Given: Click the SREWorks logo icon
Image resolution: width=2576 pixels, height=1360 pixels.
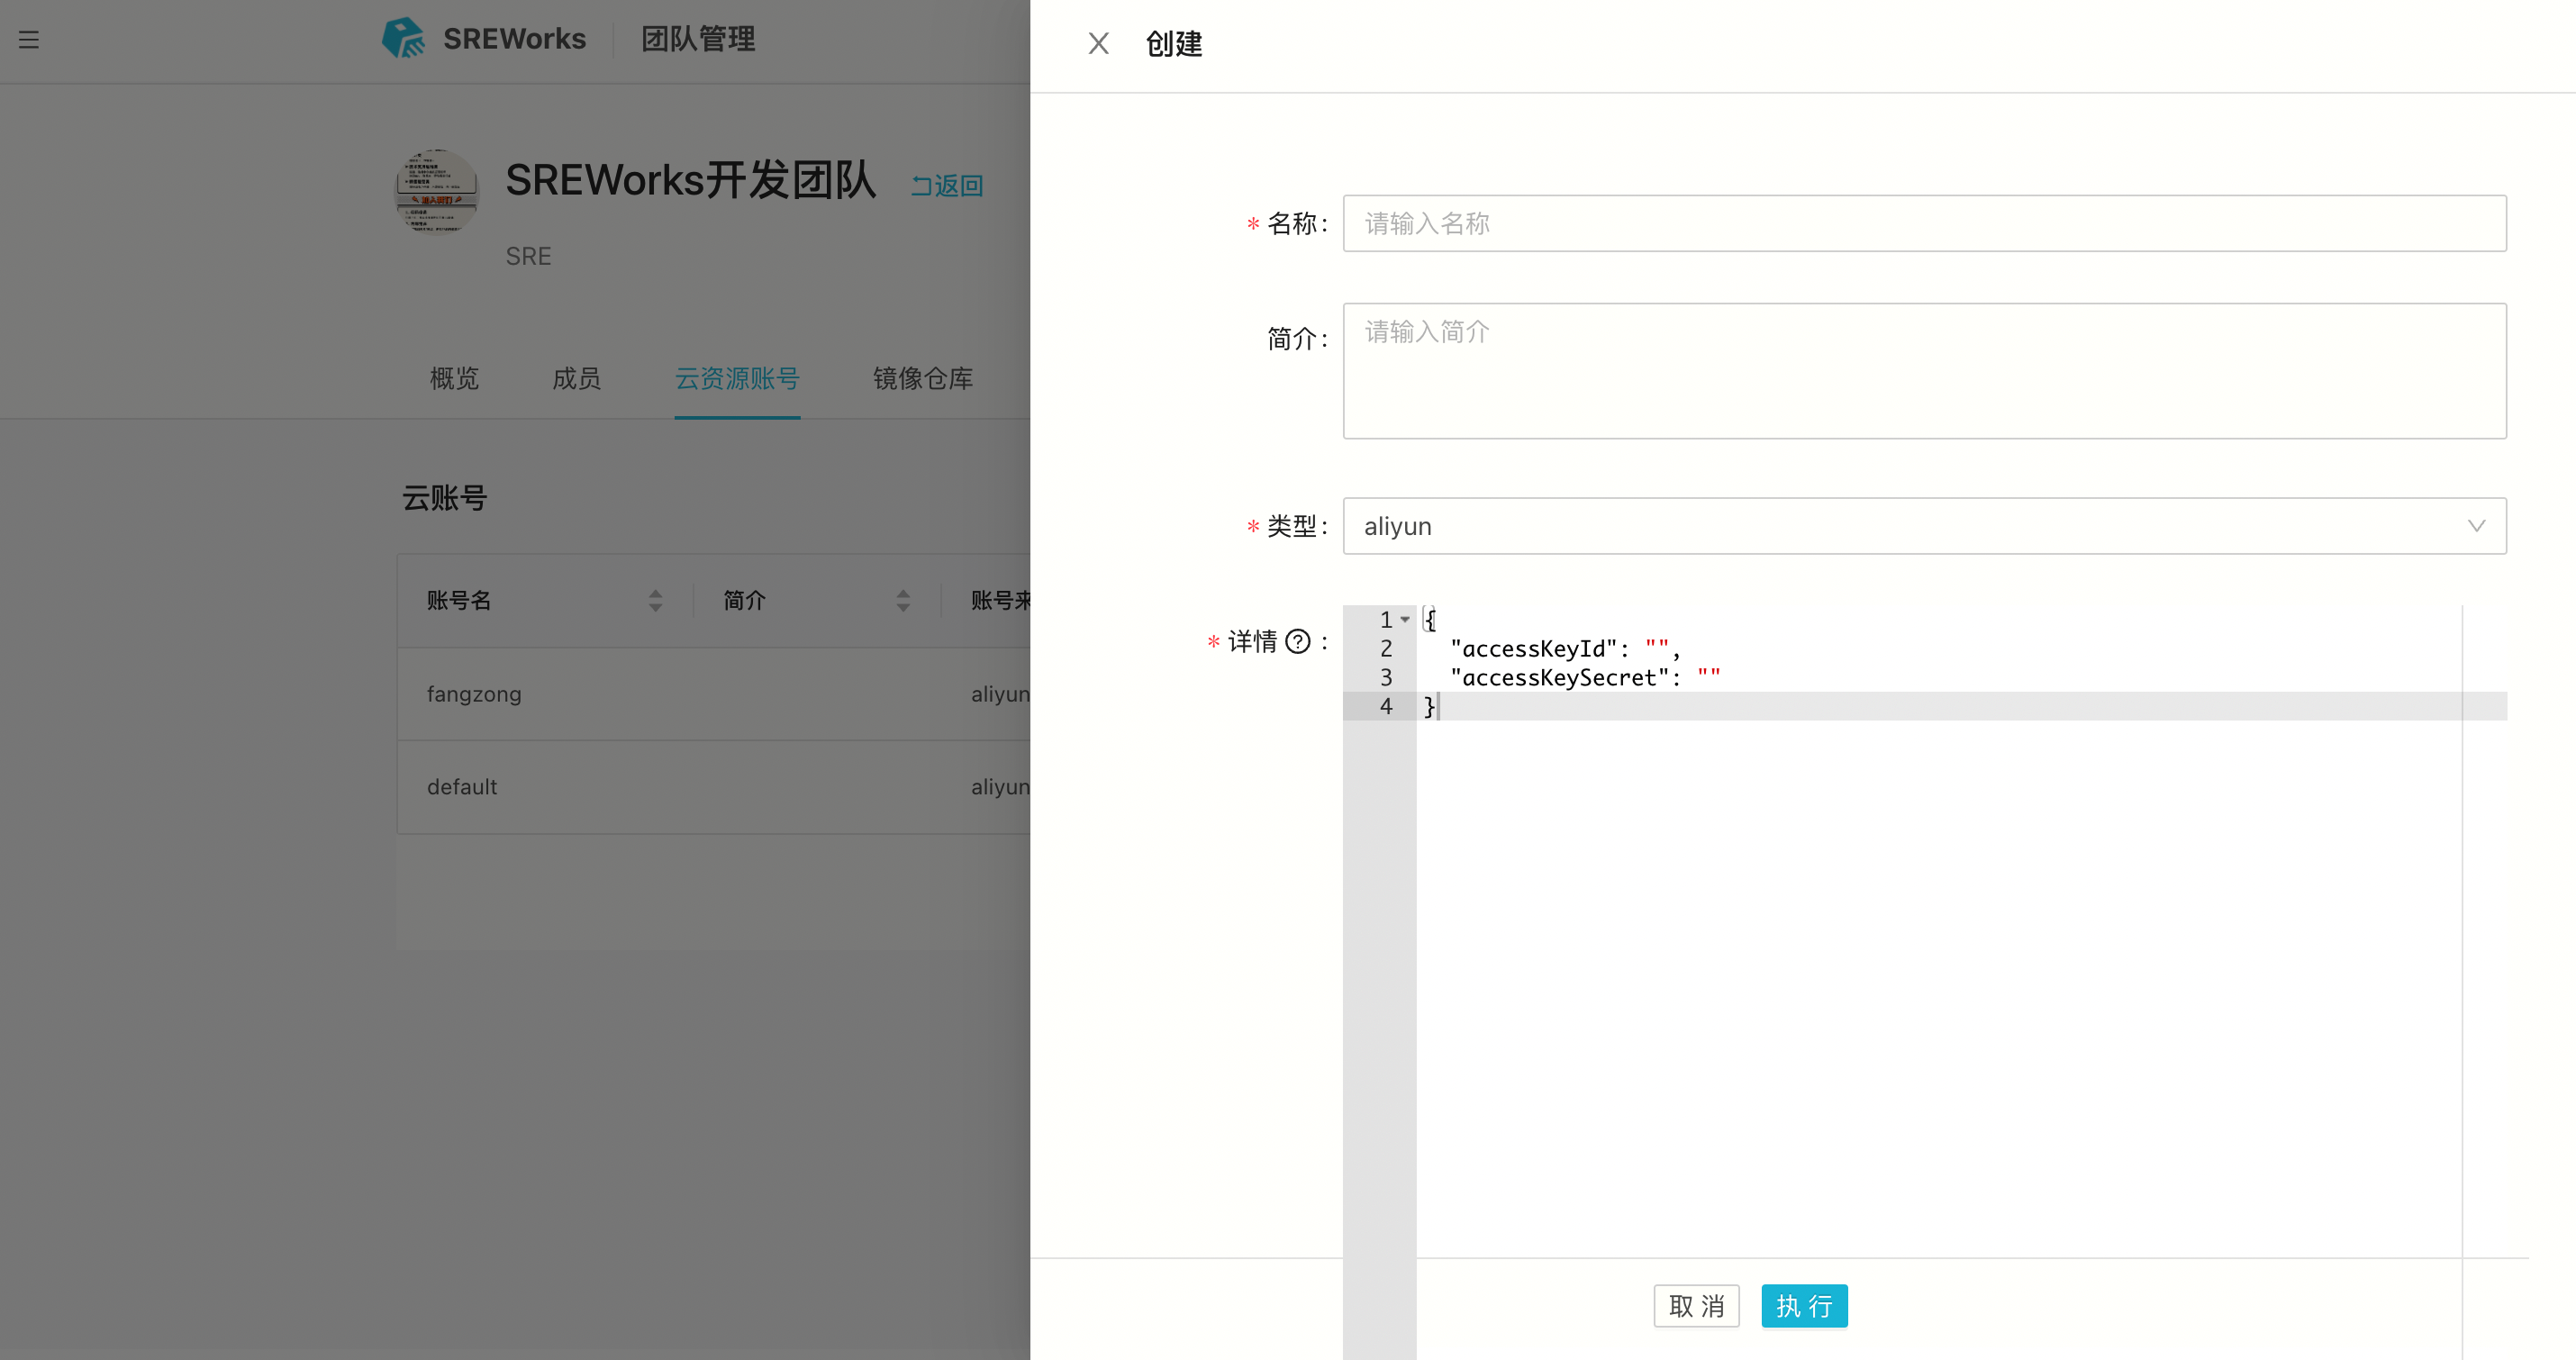Looking at the screenshot, I should click(x=403, y=39).
